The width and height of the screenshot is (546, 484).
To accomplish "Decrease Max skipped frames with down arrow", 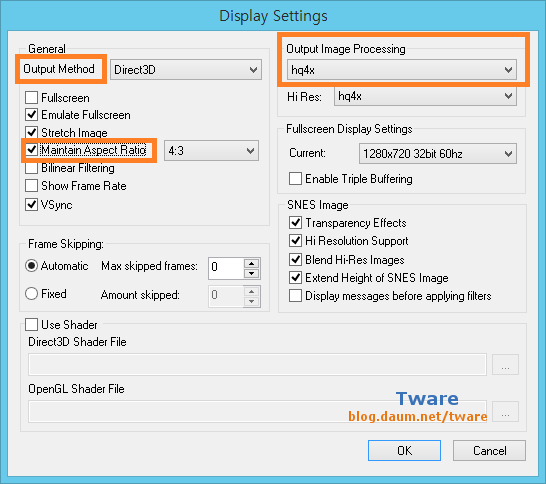I will (x=252, y=273).
